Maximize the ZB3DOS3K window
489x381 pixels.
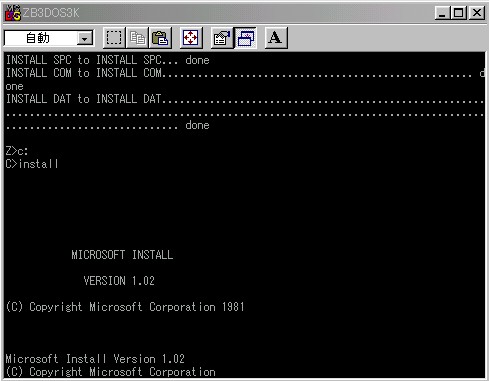458,13
